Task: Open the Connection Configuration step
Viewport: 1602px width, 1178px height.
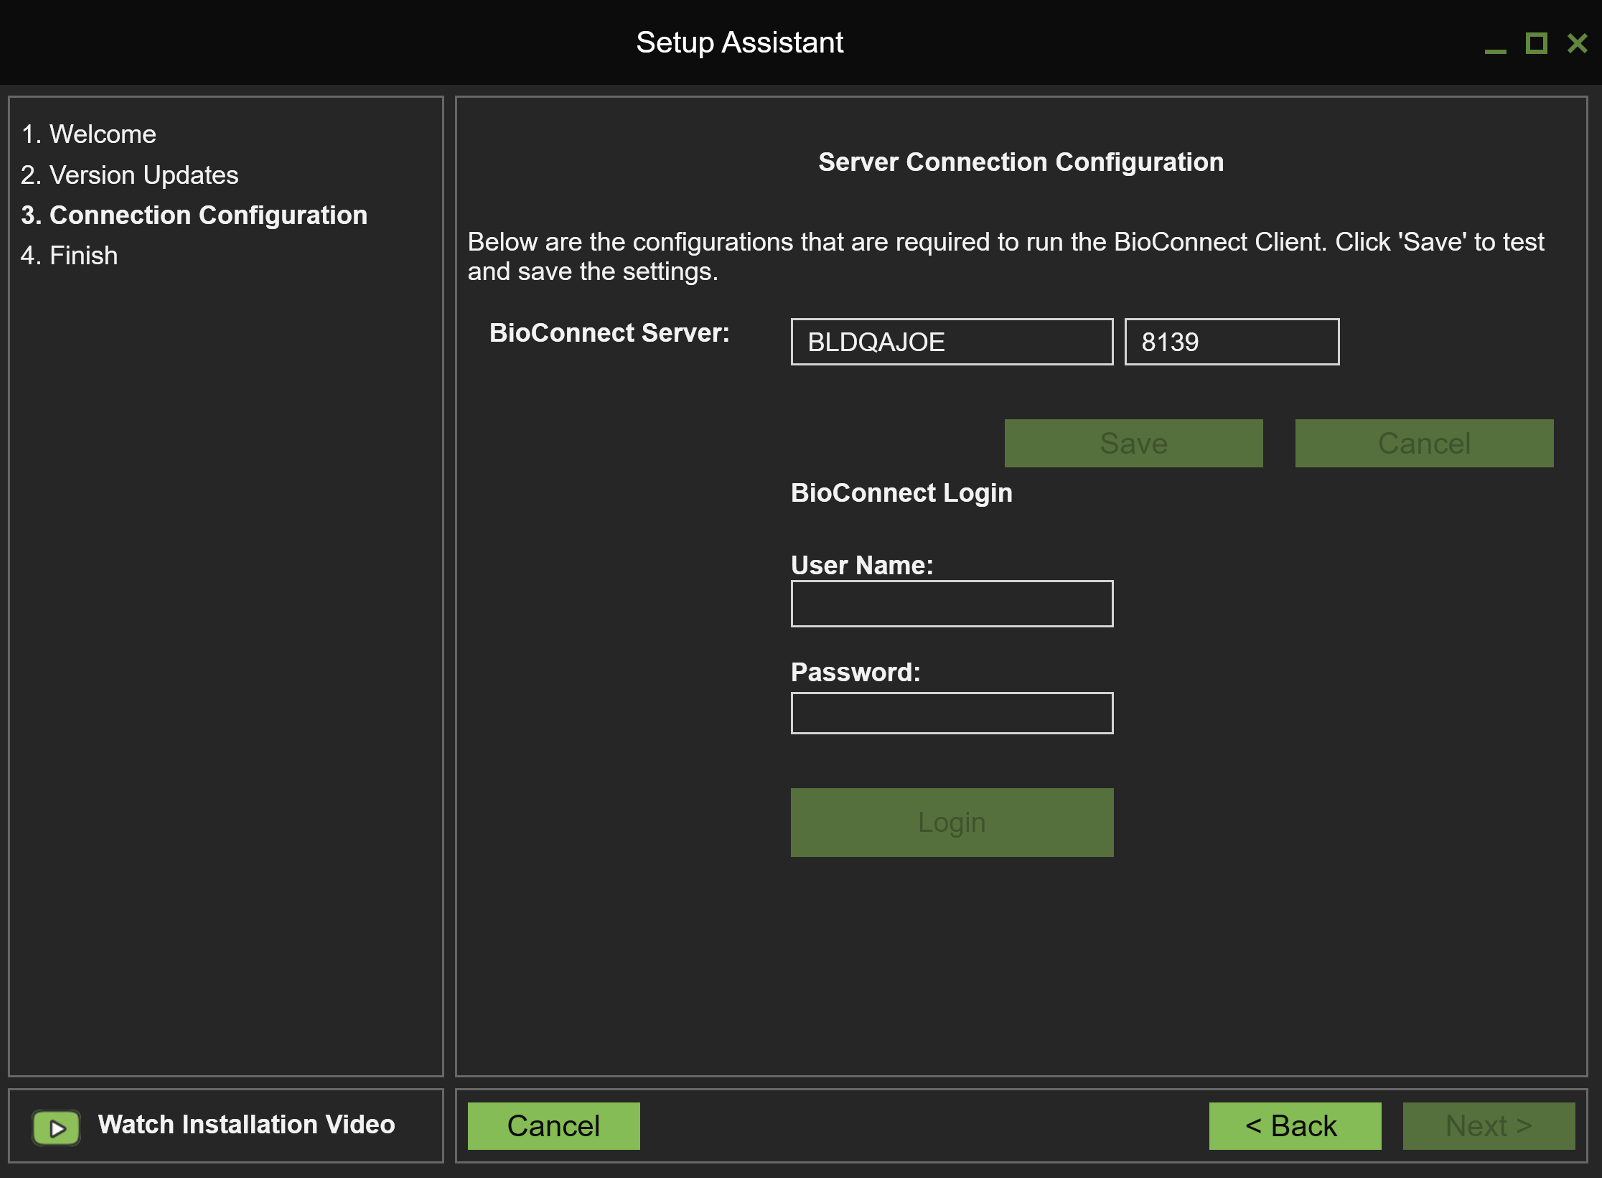Action: pyautogui.click(x=195, y=215)
